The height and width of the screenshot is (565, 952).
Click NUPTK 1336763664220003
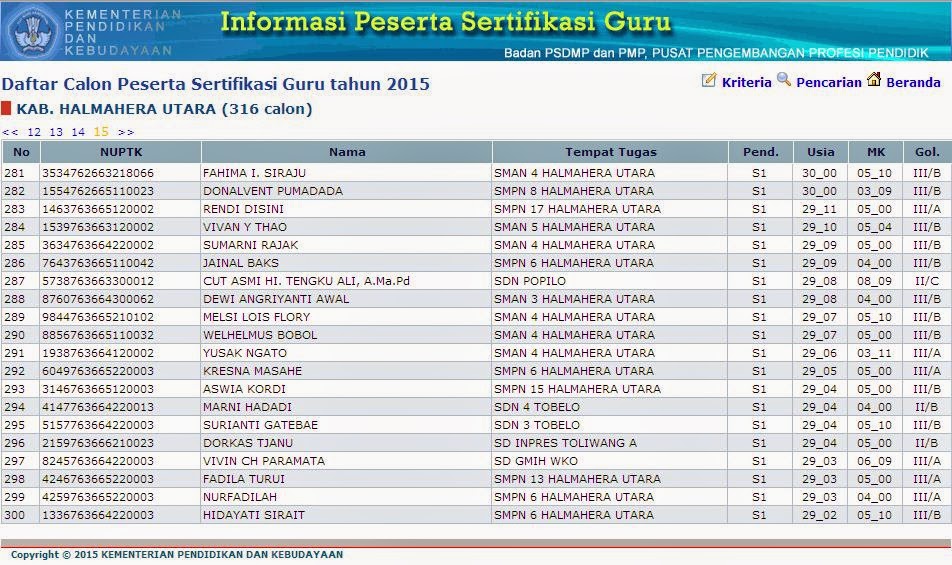98,515
